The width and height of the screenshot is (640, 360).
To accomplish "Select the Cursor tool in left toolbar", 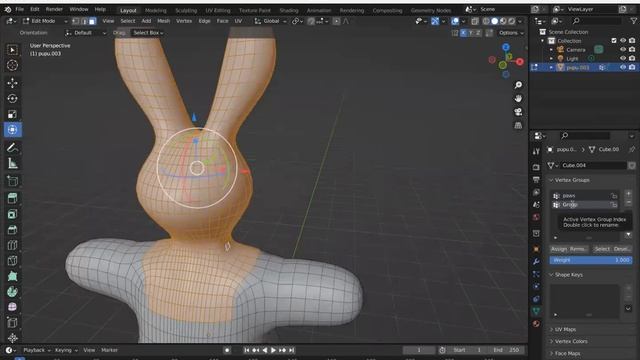I will click(x=12, y=65).
